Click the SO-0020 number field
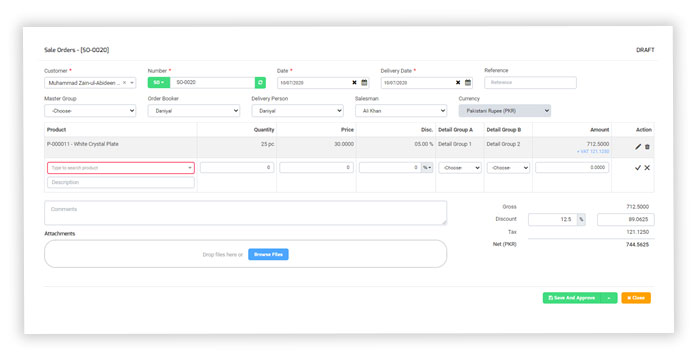This screenshot has height=360, width=699. tap(213, 82)
